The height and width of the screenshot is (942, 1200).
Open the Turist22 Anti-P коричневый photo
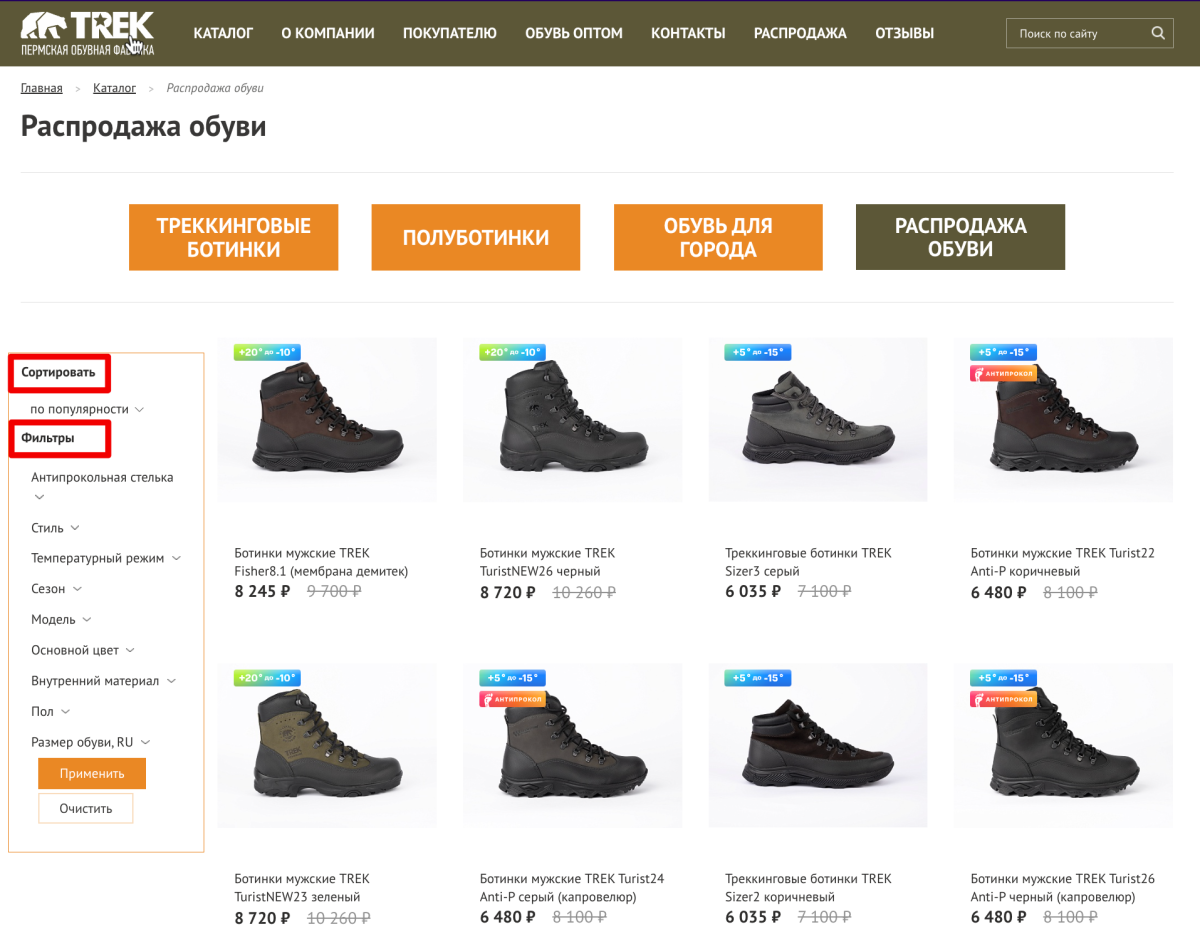(1063, 420)
